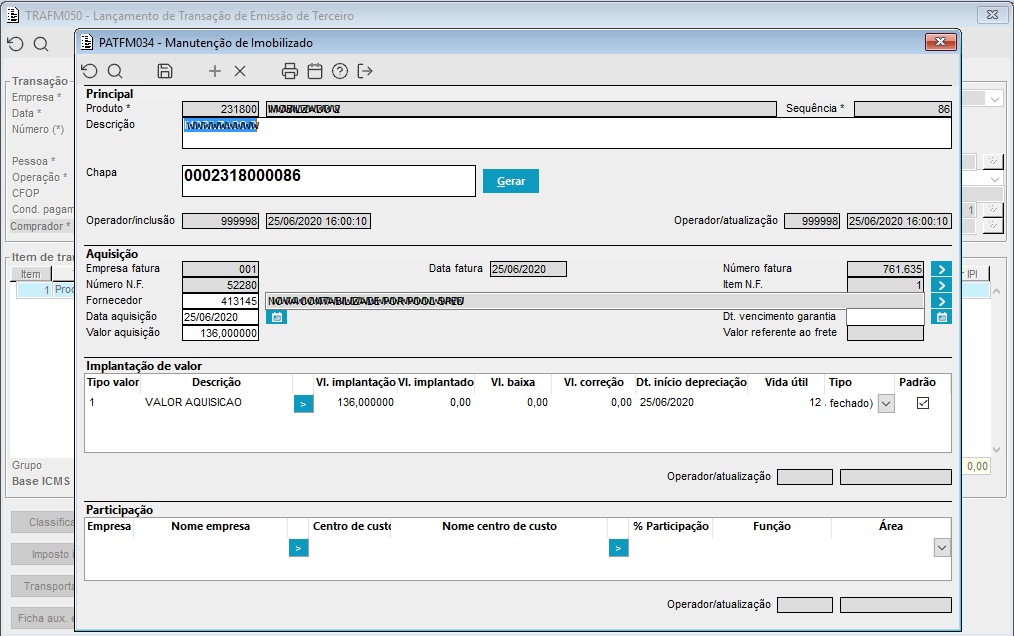Open Centro de custo lookup arrow in Participação
The image size is (1014, 636).
click(x=618, y=549)
